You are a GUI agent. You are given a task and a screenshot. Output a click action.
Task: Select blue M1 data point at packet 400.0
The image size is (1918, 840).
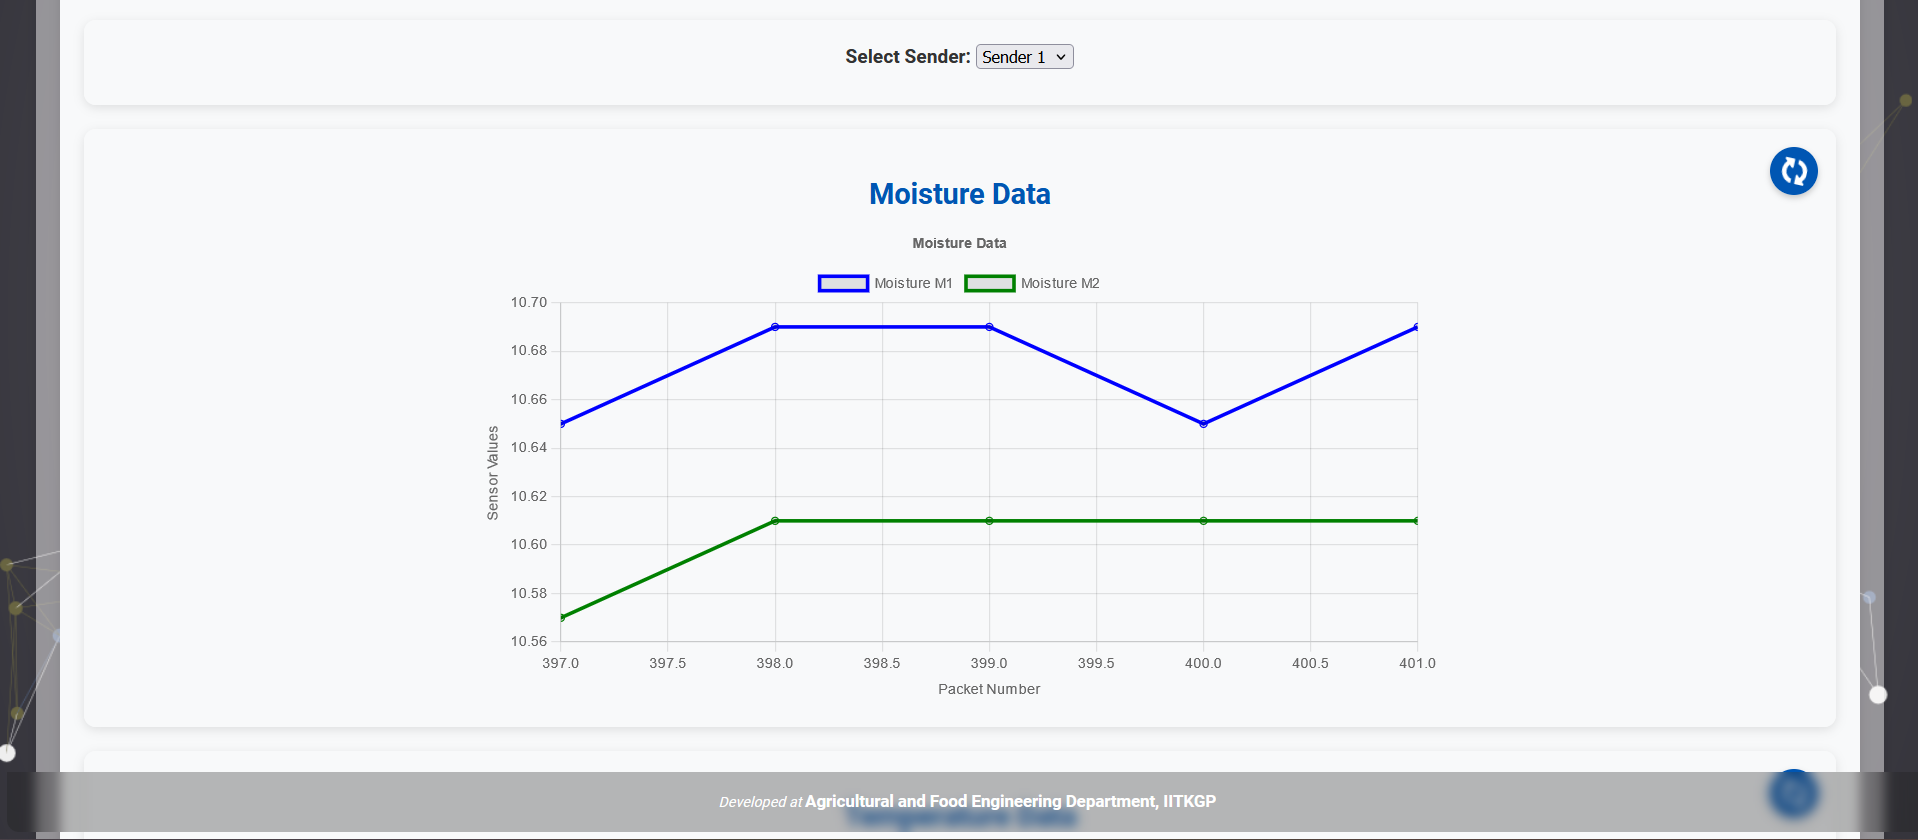click(x=1203, y=424)
